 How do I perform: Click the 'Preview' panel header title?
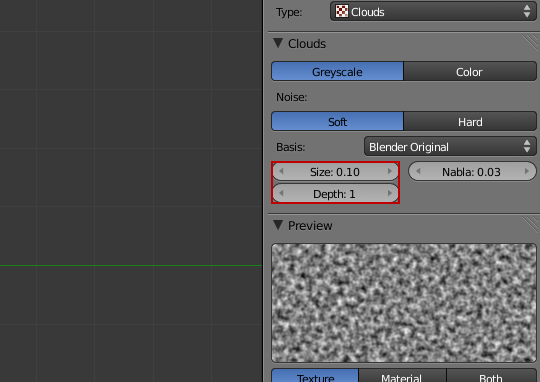coord(310,226)
